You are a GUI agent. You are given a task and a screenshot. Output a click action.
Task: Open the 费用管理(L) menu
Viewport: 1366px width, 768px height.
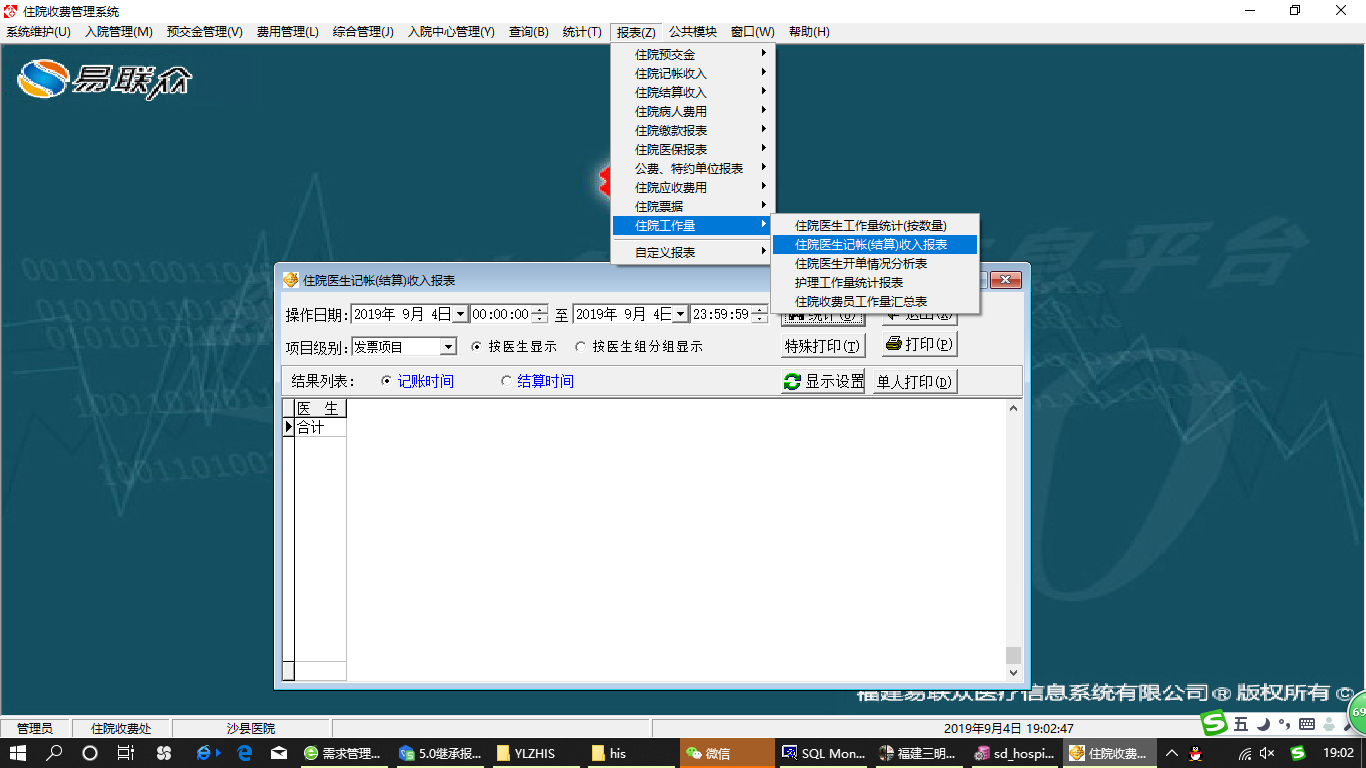(x=287, y=32)
